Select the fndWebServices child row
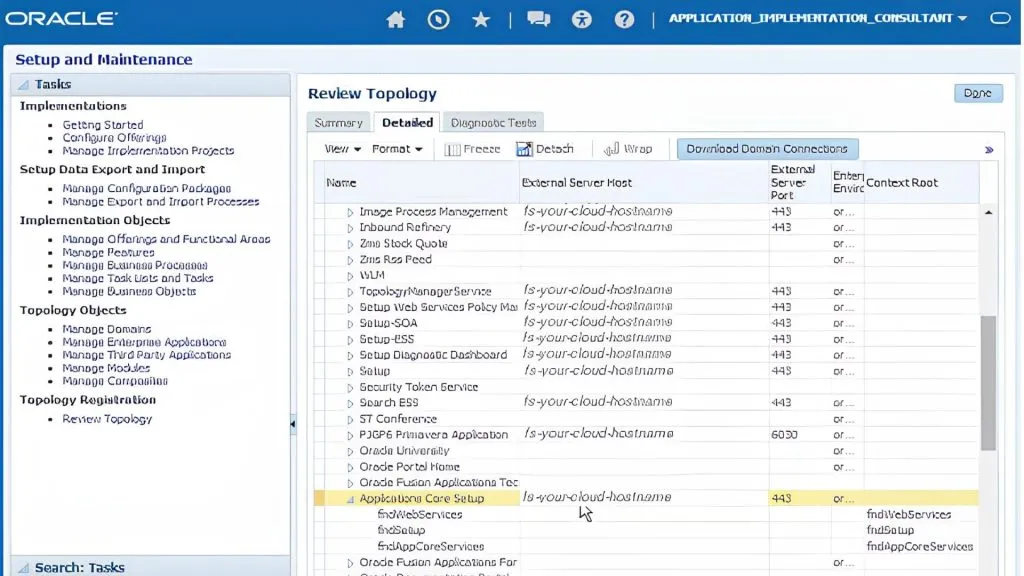1024x576 pixels. (646, 515)
